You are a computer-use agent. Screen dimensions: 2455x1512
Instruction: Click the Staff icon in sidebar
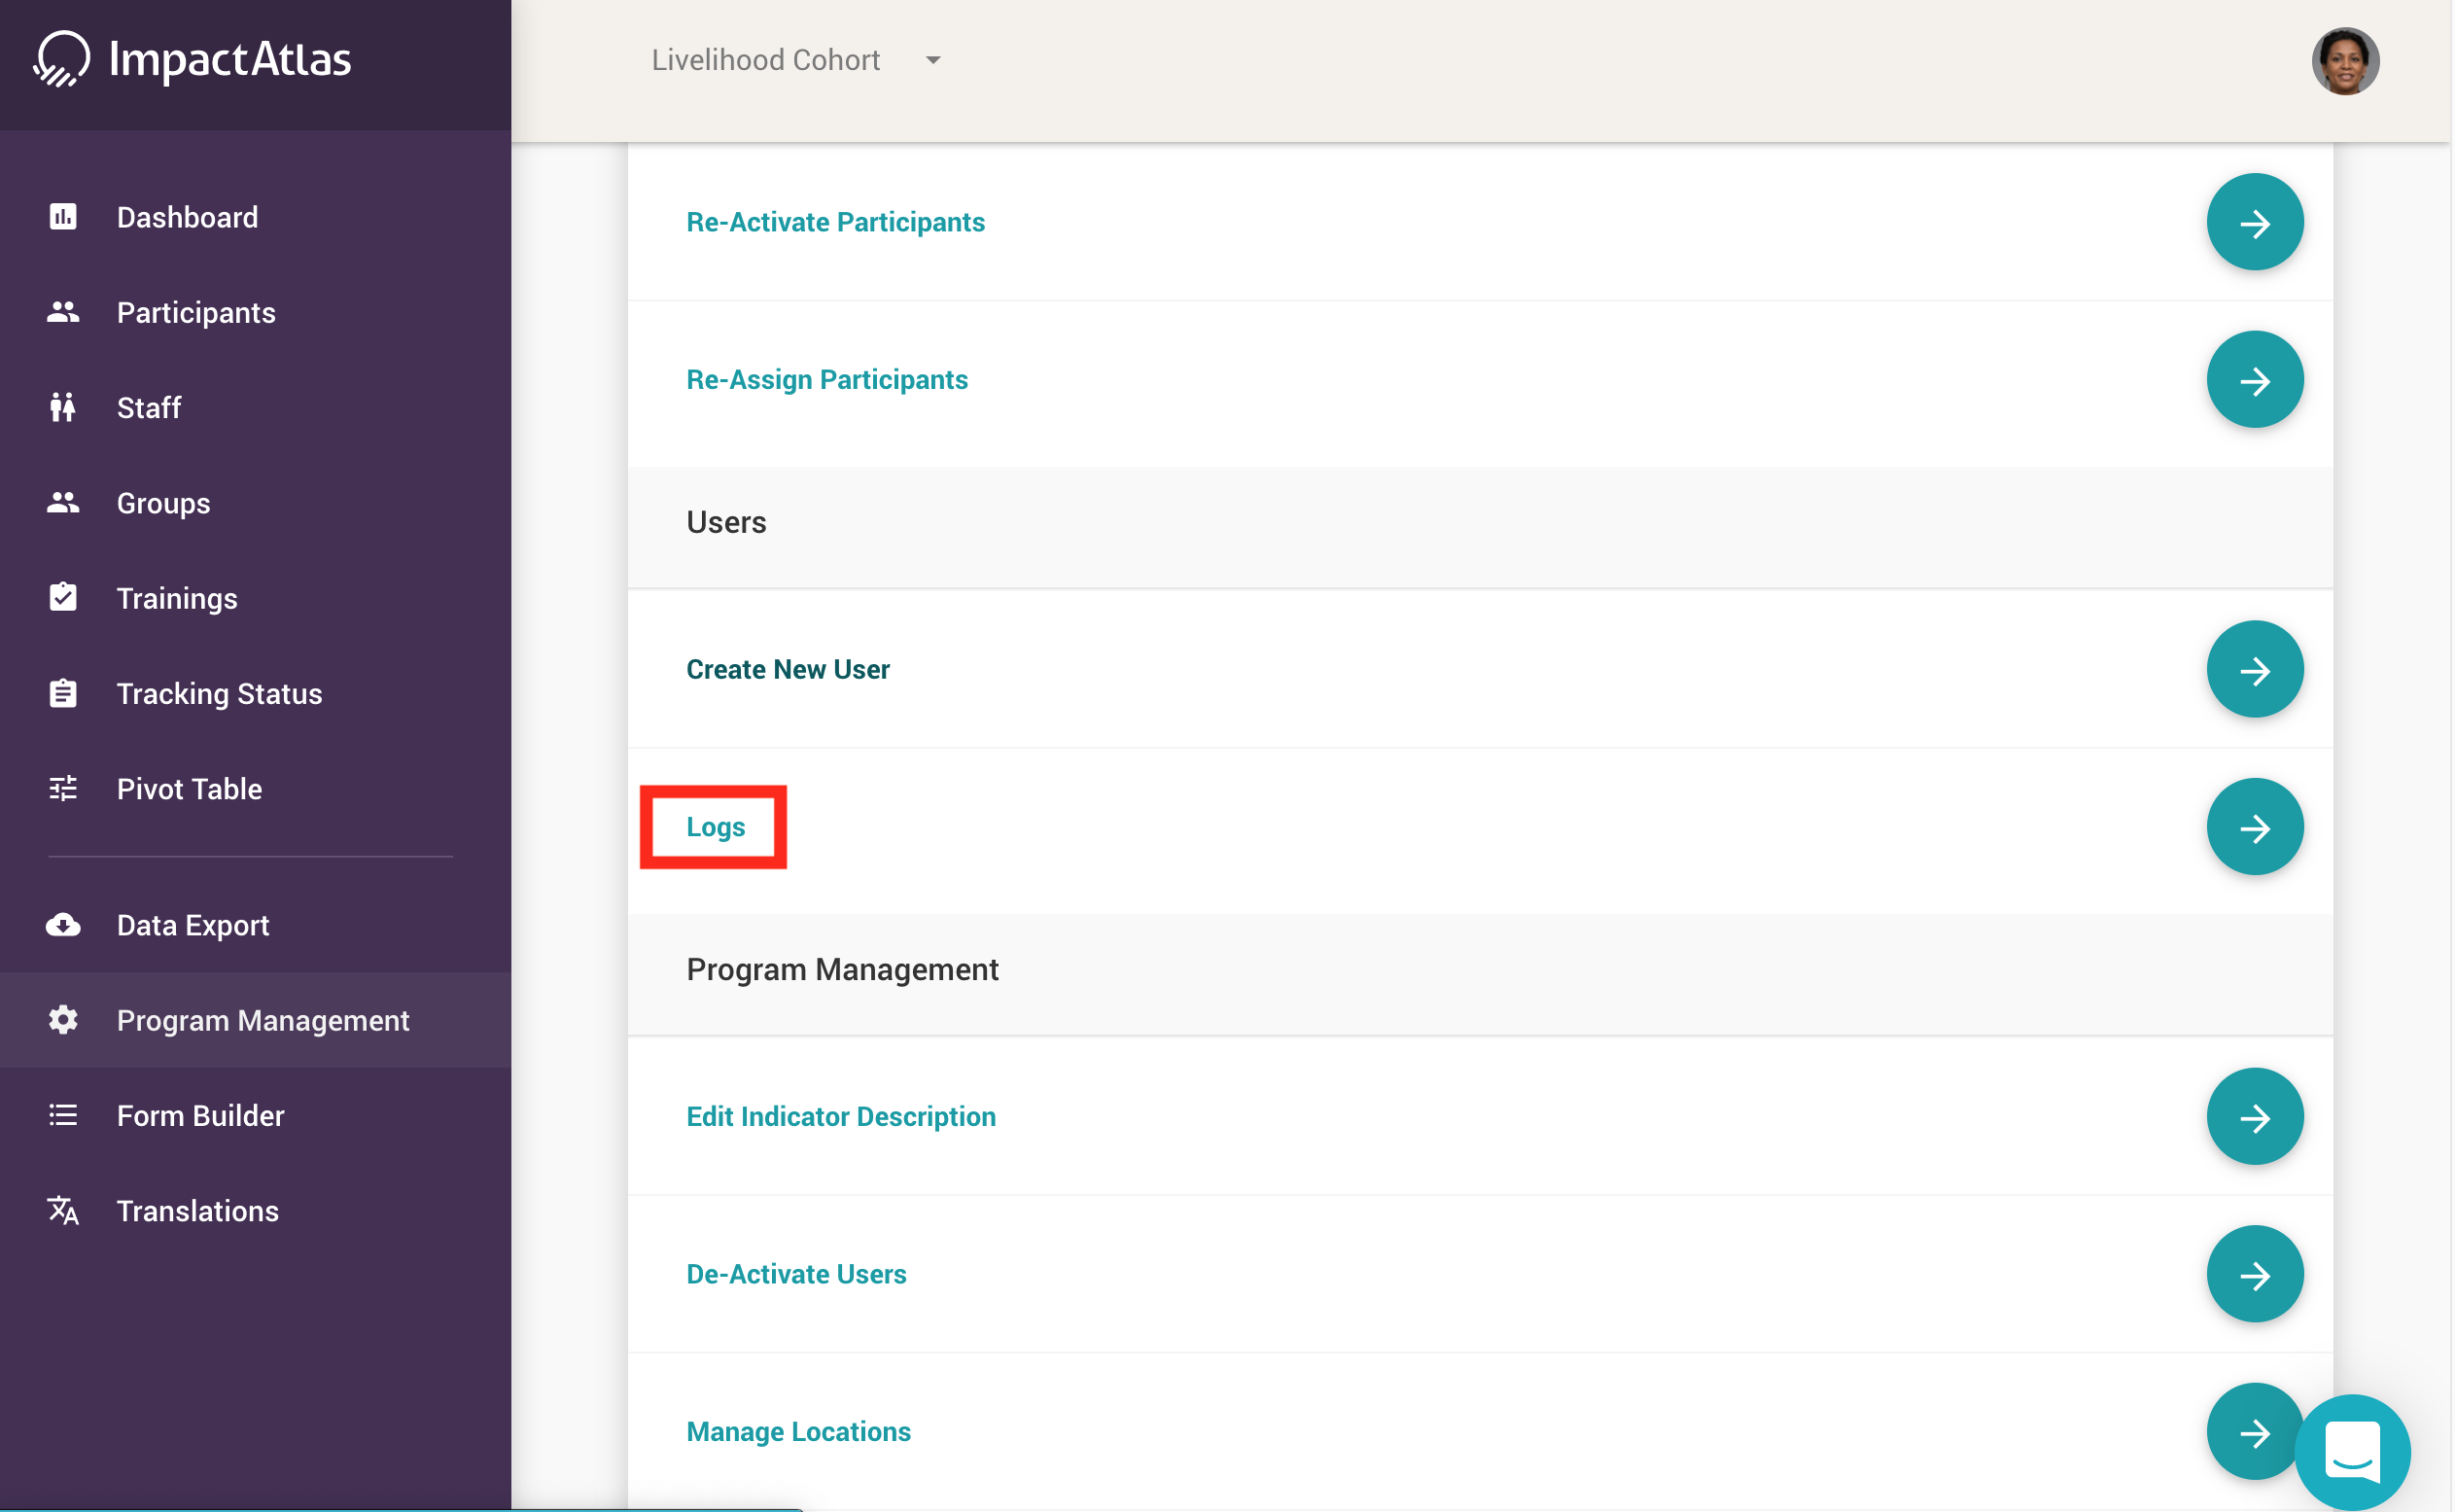(62, 407)
